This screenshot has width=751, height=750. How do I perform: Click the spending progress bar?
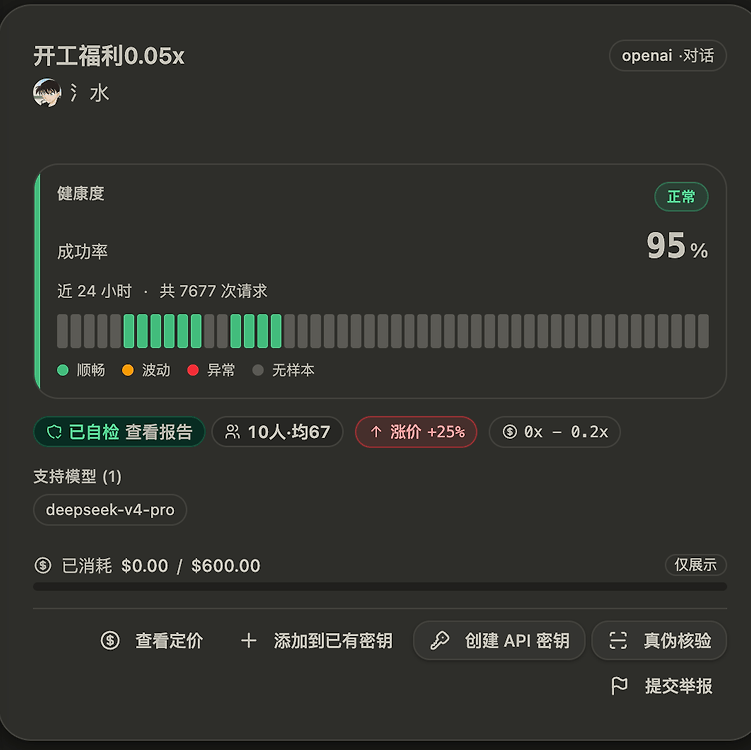pyautogui.click(x=380, y=586)
